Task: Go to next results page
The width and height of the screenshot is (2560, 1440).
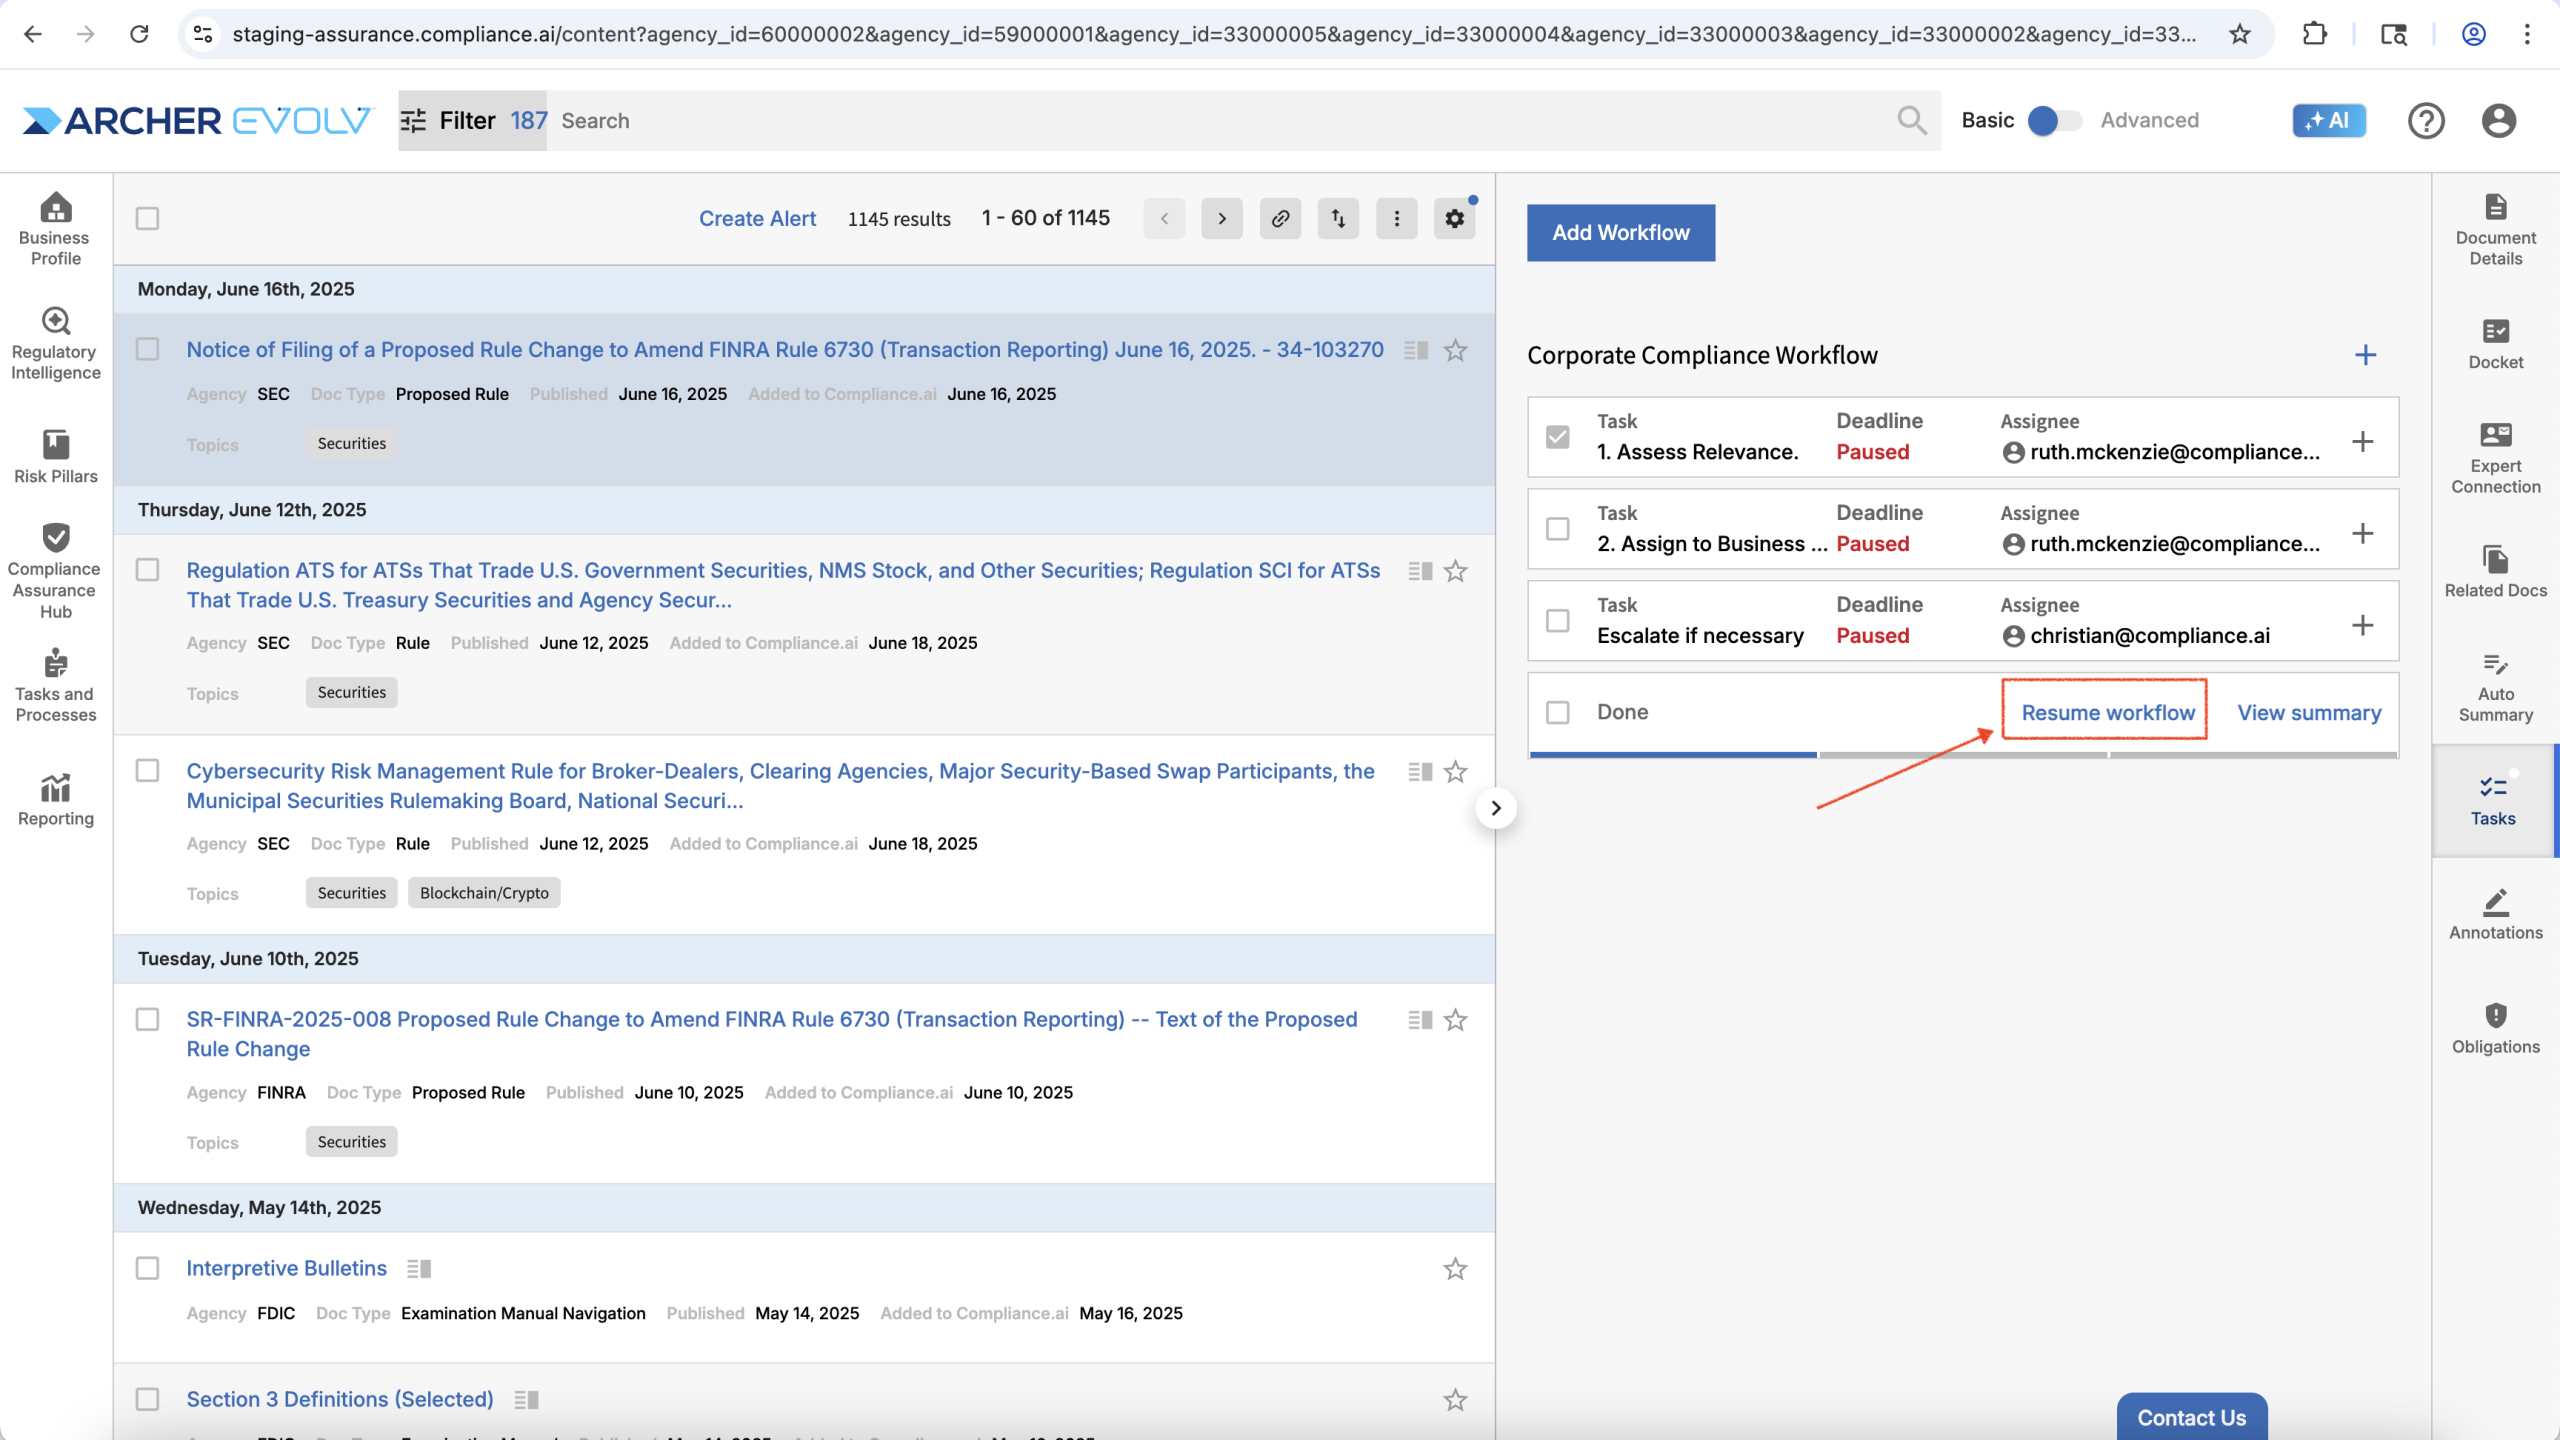Action: click(x=1222, y=218)
